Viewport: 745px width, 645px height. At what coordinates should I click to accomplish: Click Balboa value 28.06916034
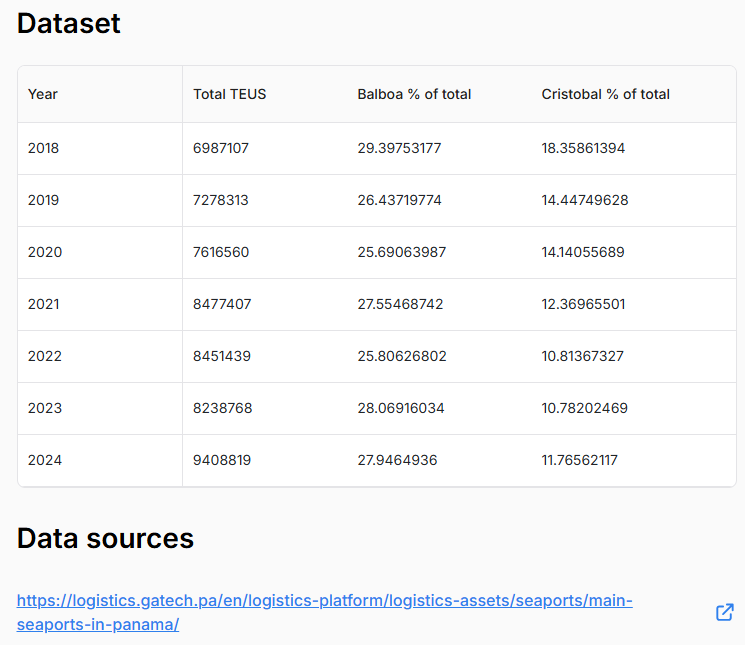tap(401, 408)
